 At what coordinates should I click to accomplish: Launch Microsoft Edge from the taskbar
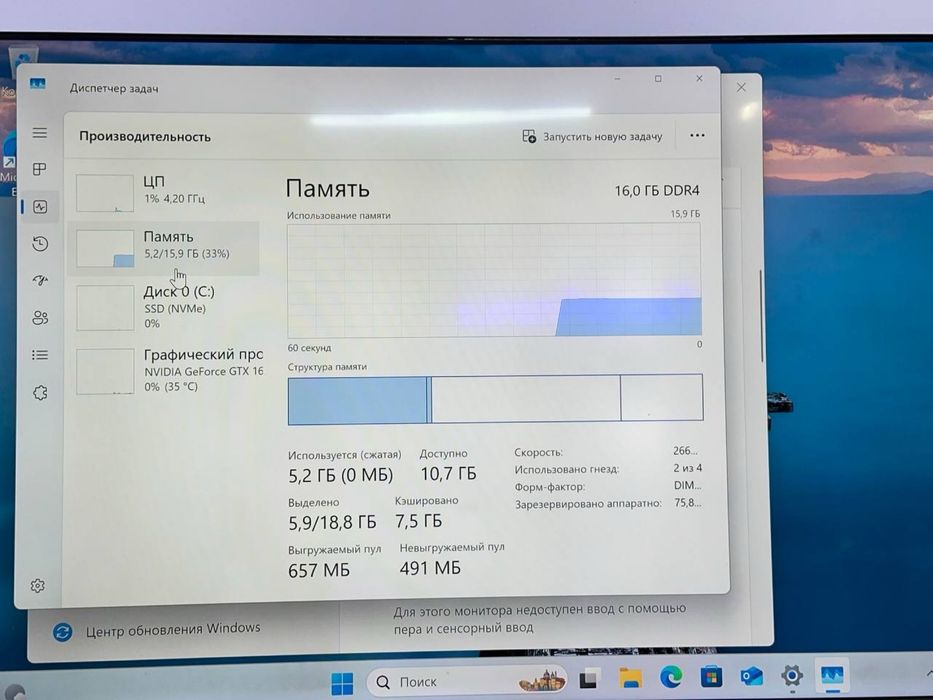click(x=671, y=677)
